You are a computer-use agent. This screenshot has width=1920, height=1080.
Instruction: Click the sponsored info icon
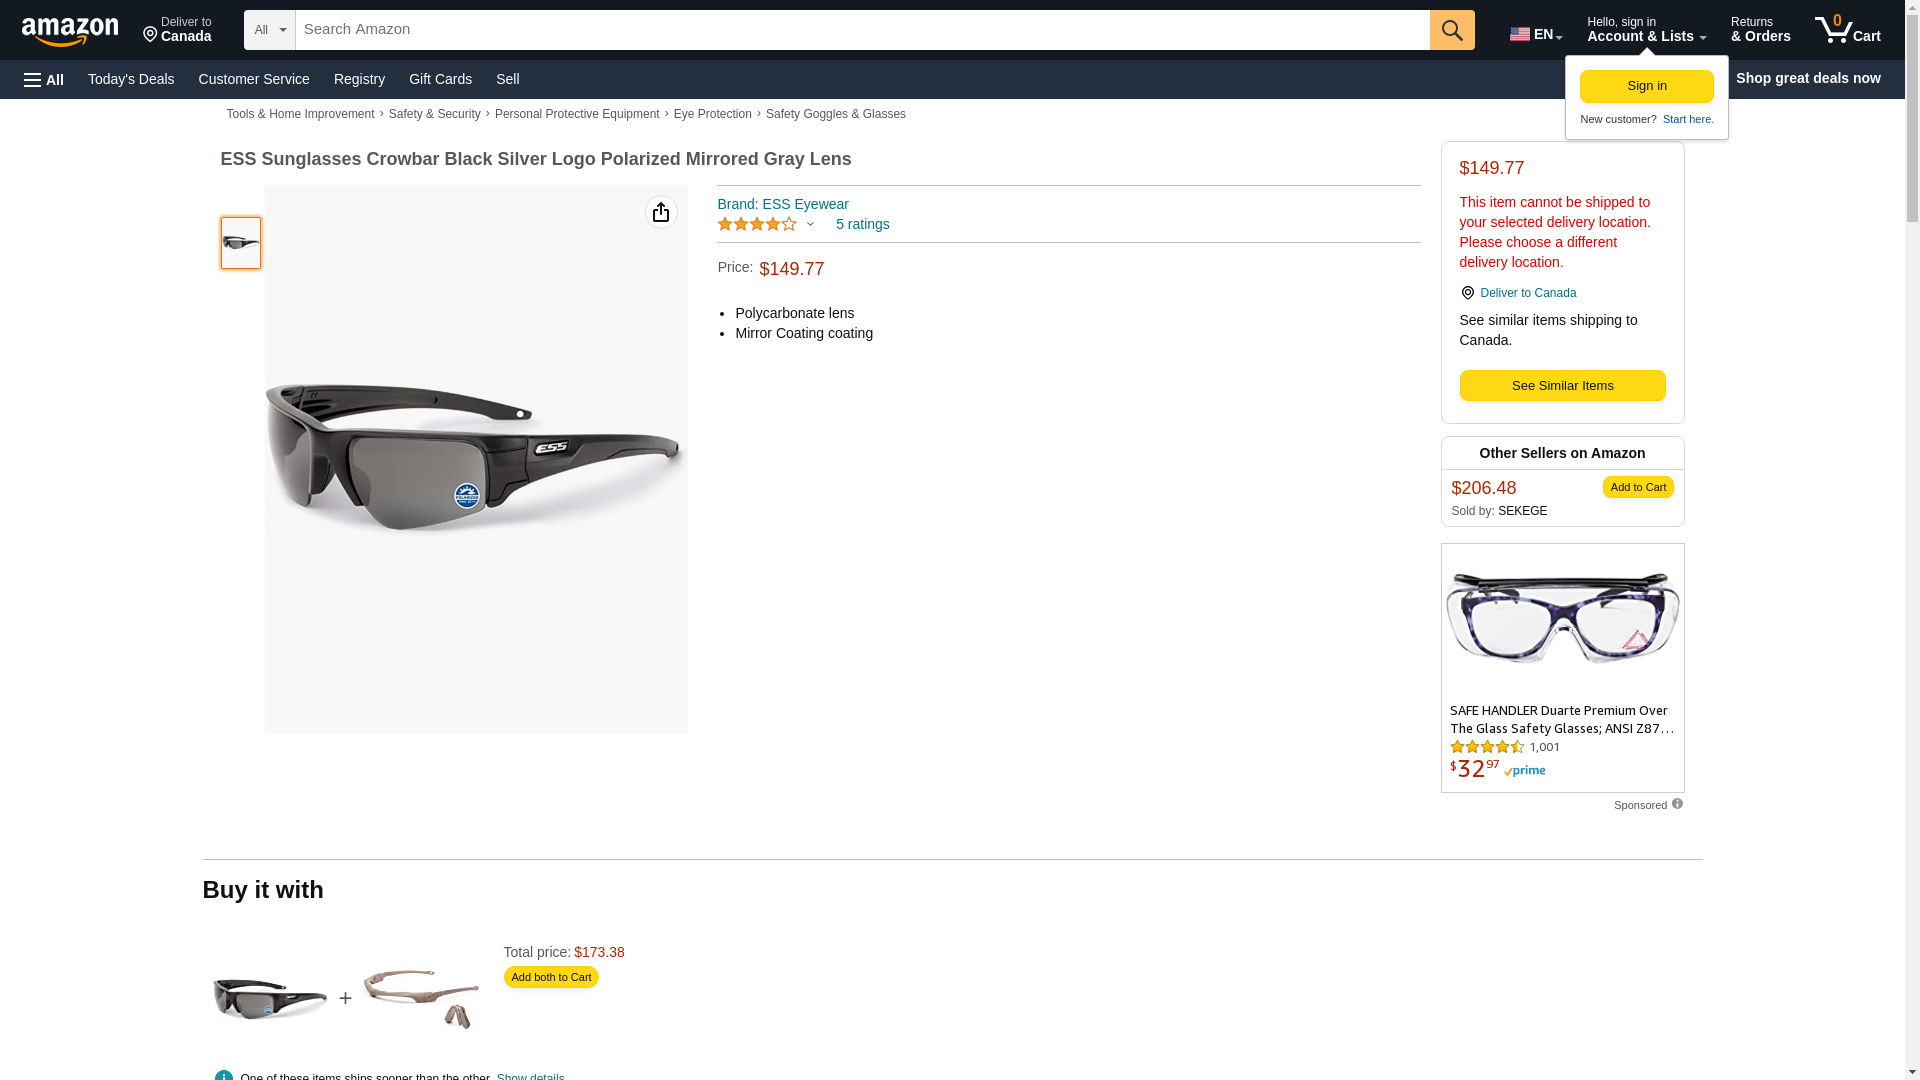tap(1677, 804)
